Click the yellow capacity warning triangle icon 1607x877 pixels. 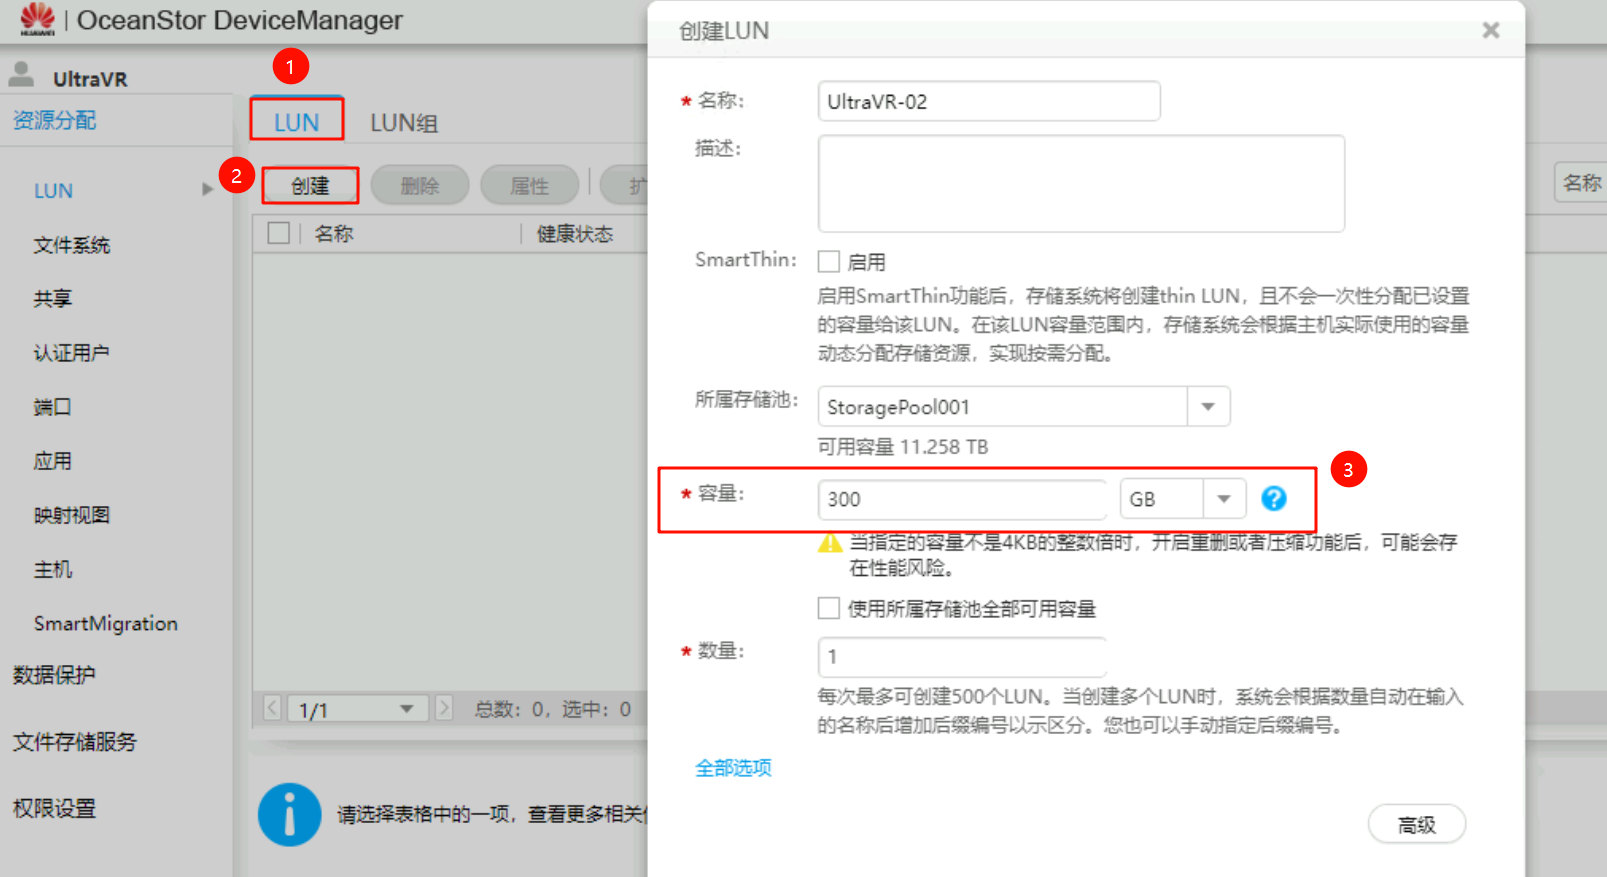click(830, 543)
